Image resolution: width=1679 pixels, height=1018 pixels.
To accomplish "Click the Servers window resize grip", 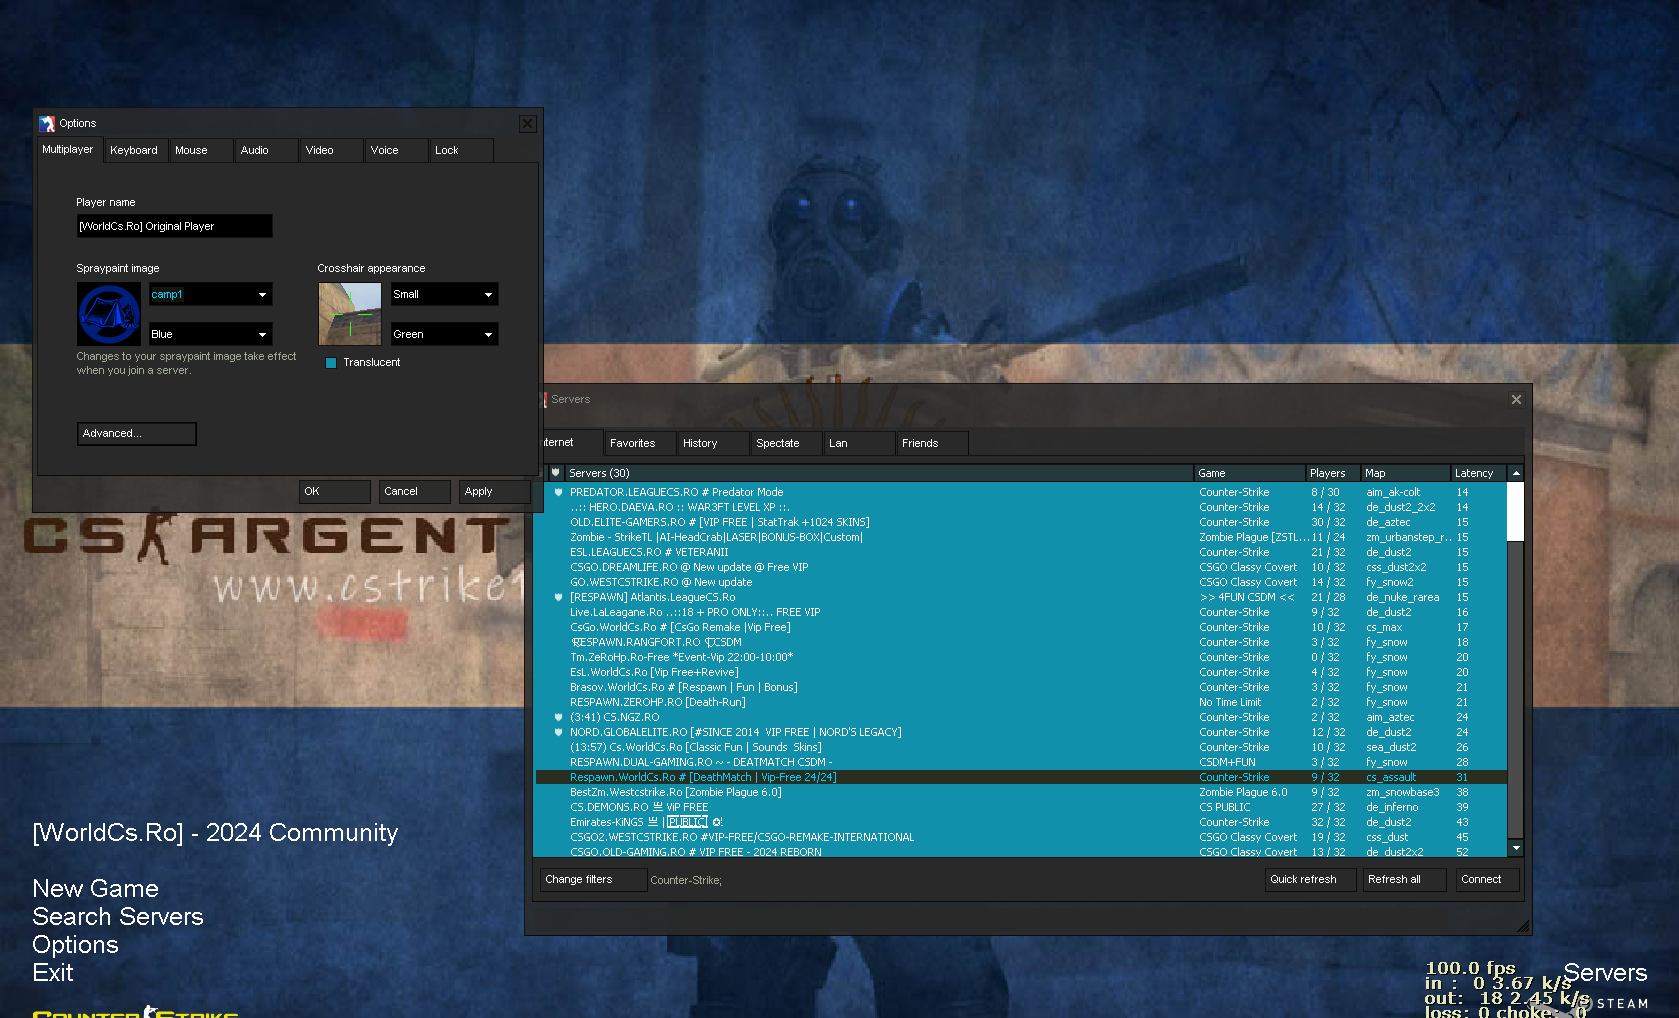I will click(1523, 926).
